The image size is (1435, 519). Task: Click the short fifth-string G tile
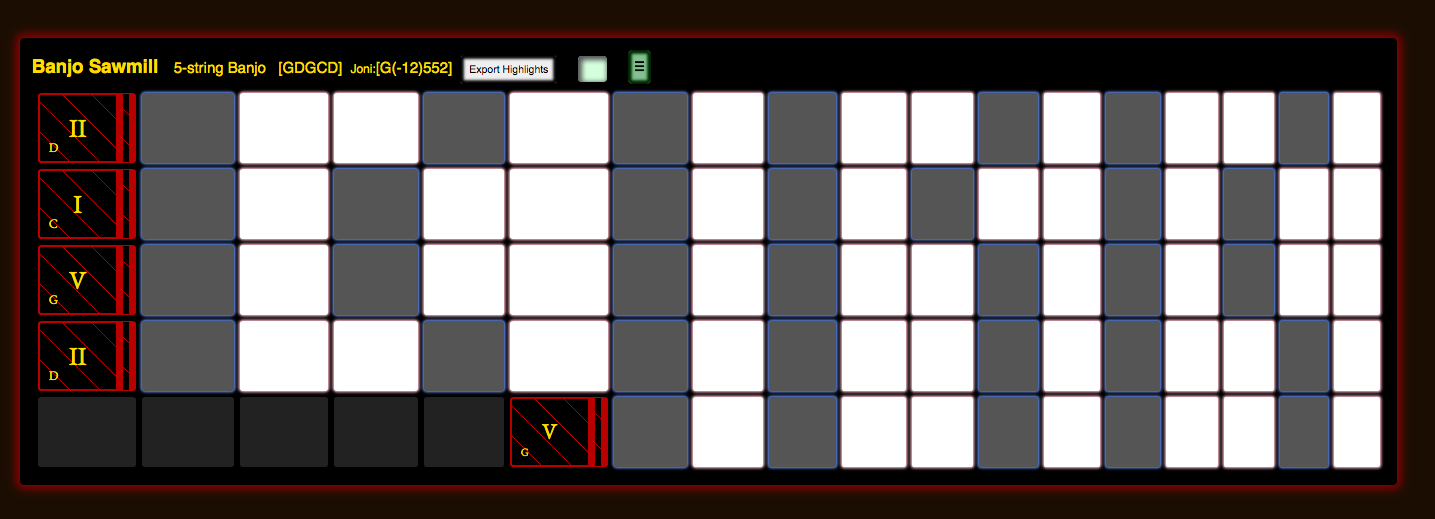pyautogui.click(x=558, y=432)
